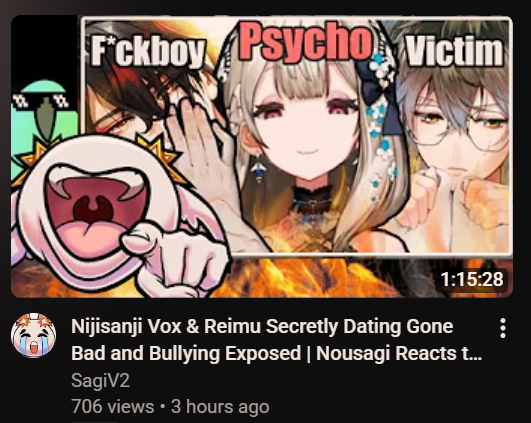The image size is (531, 423).
Task: Click the ghost mascot's pointing hand
Action: click(176, 257)
